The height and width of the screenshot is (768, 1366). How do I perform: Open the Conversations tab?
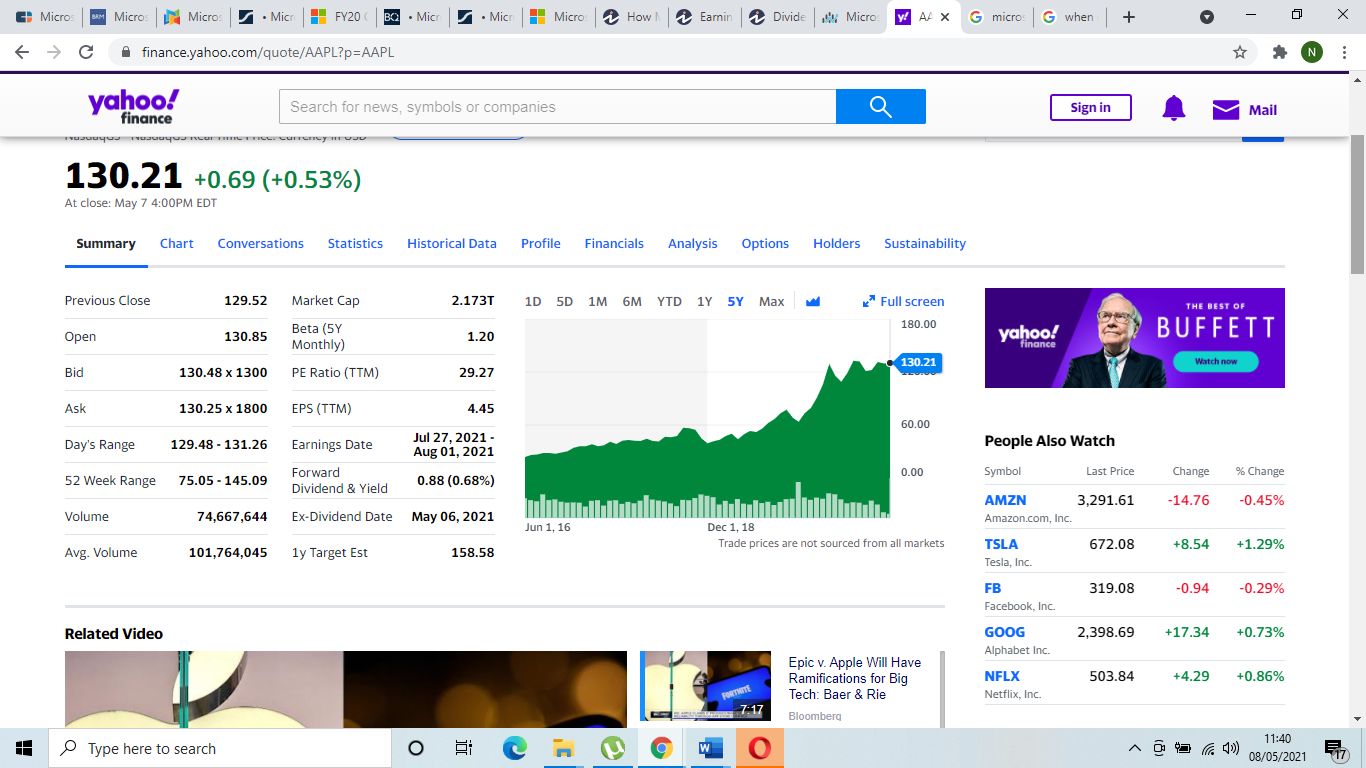tap(261, 243)
